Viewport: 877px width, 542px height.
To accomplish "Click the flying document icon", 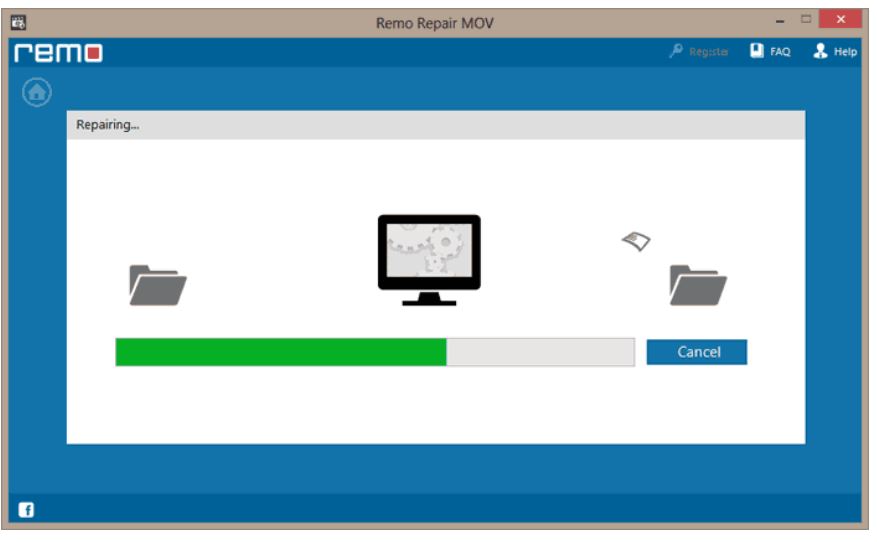I will (x=636, y=240).
